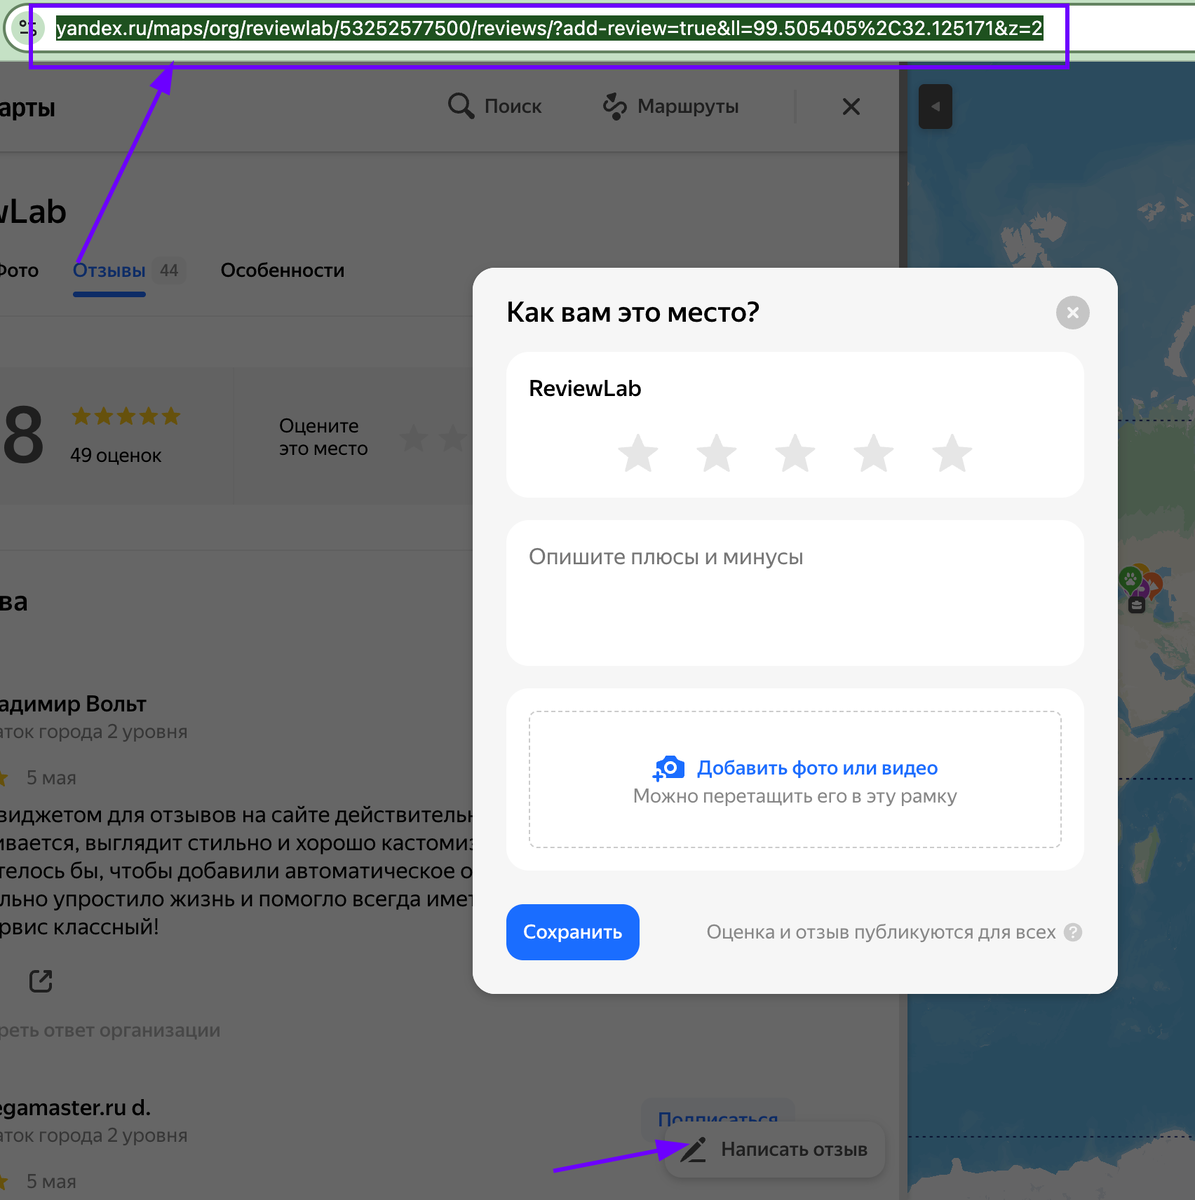
Task: Click reviewer name ending 'egamaster.ru d.'
Action: pos(75,1108)
